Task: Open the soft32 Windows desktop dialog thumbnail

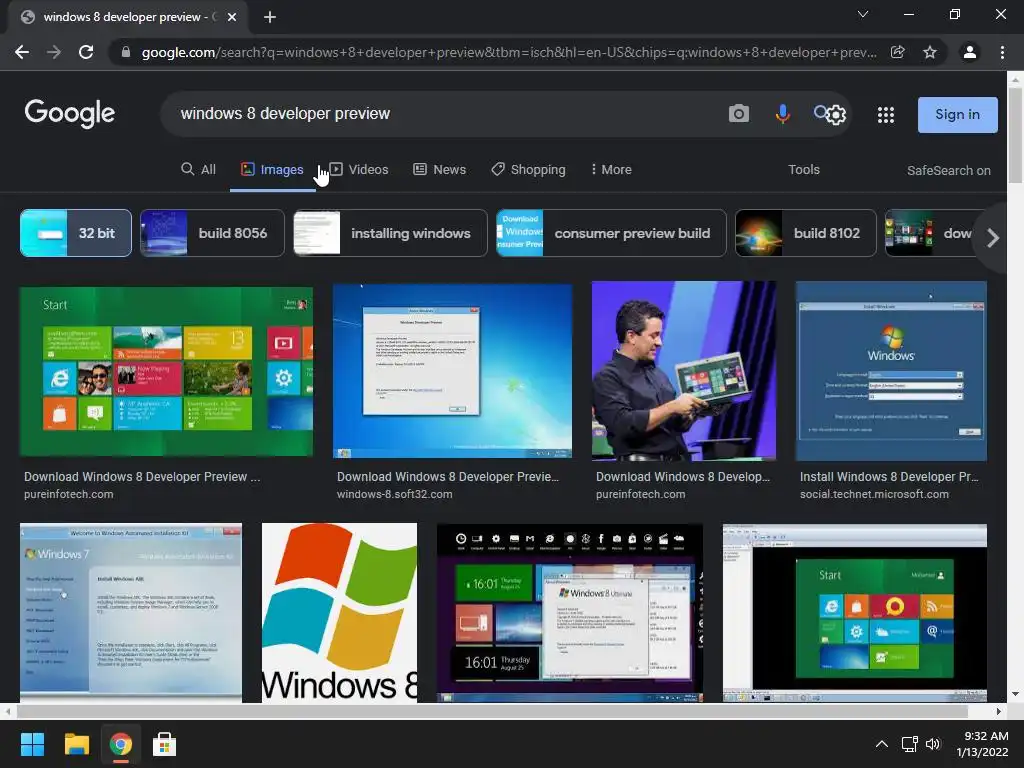Action: tap(452, 371)
